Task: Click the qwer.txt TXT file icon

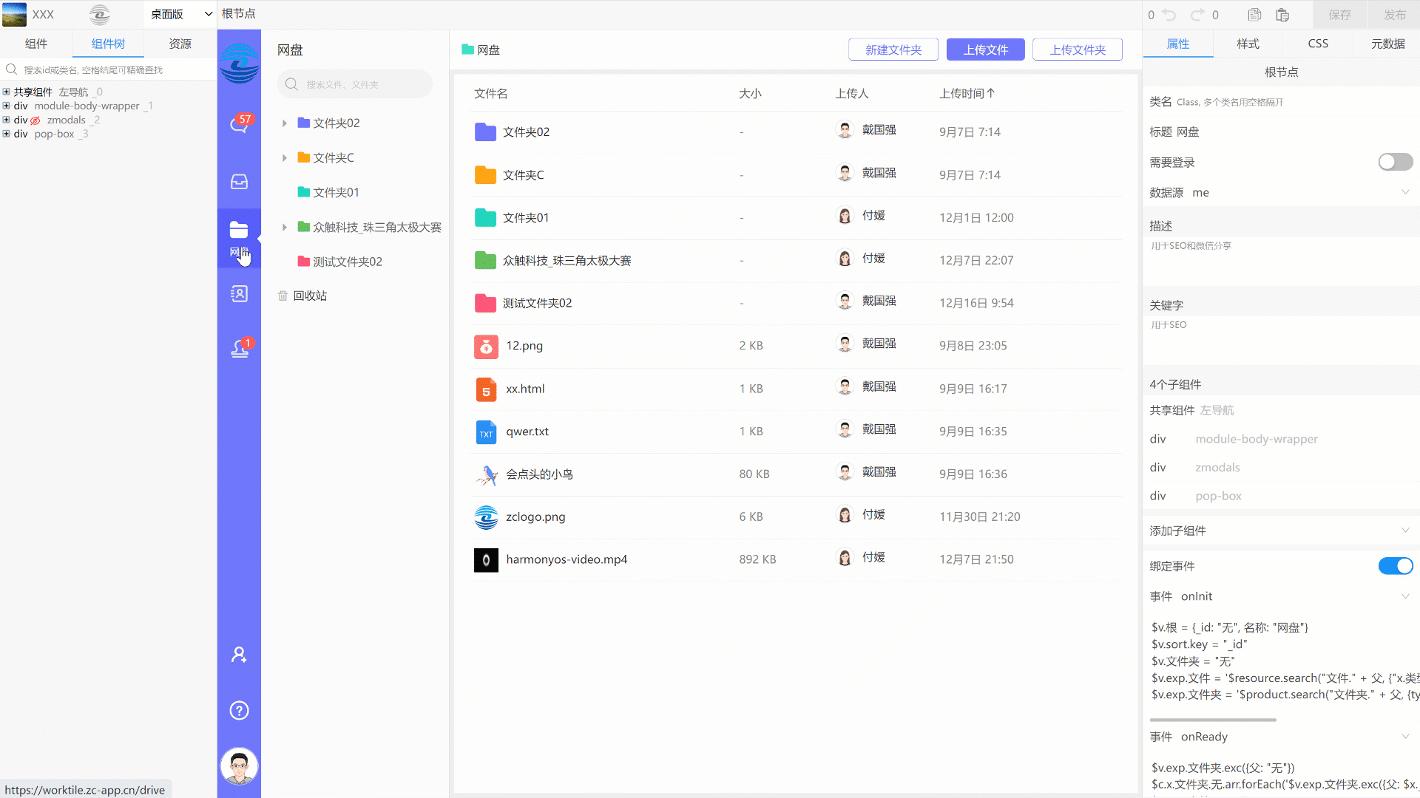Action: (486, 432)
